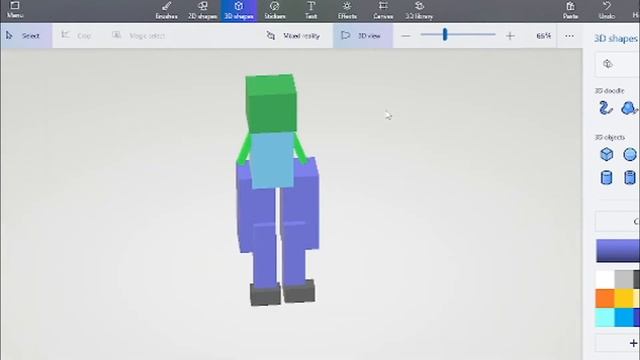640x360 pixels.
Task: Click the light blue torso of the model
Action: coord(272,160)
